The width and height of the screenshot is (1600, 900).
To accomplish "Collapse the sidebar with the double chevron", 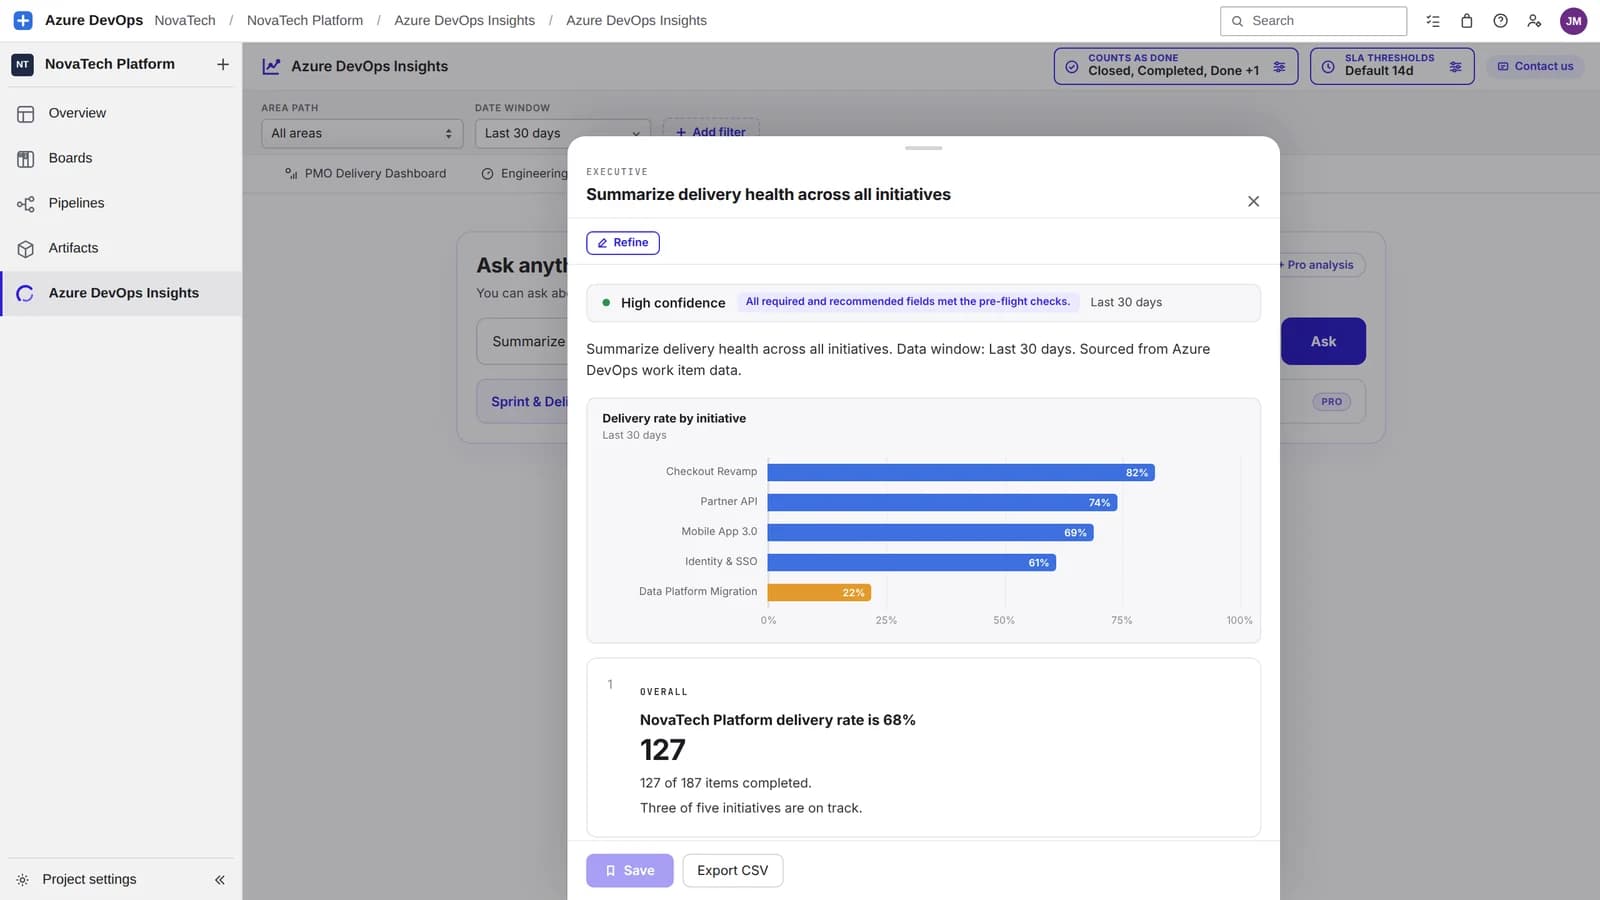I will point(220,880).
